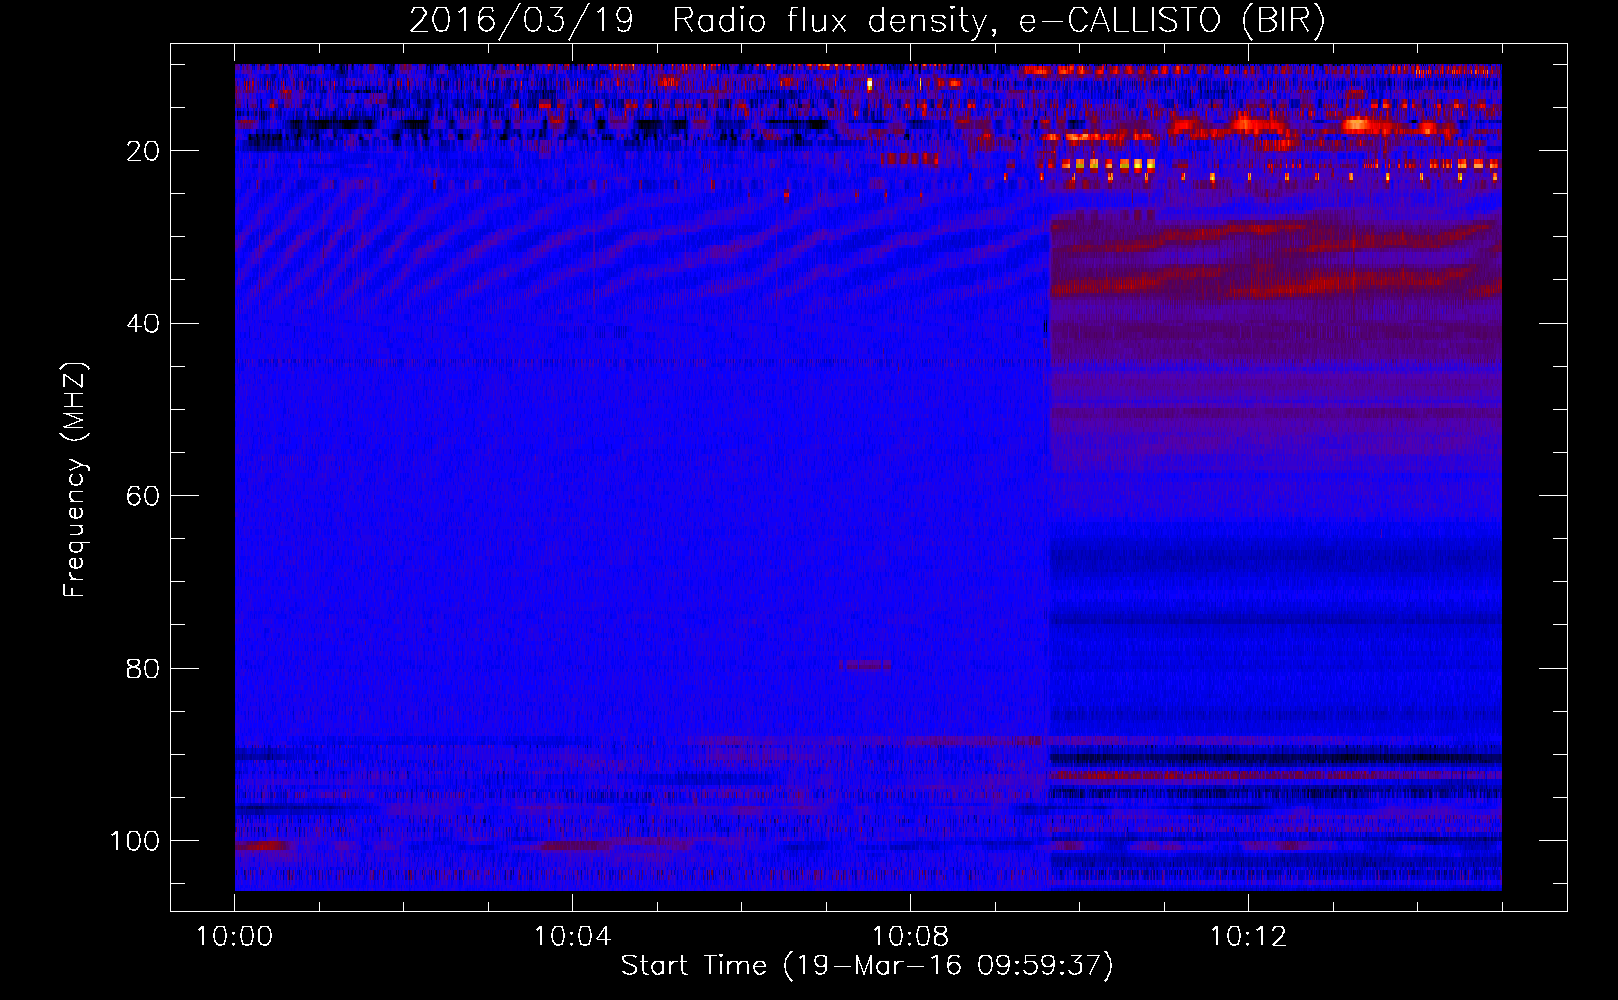Image resolution: width=1618 pixels, height=1000 pixels.
Task: Click the 10:00 time tick label
Action: tap(234, 937)
